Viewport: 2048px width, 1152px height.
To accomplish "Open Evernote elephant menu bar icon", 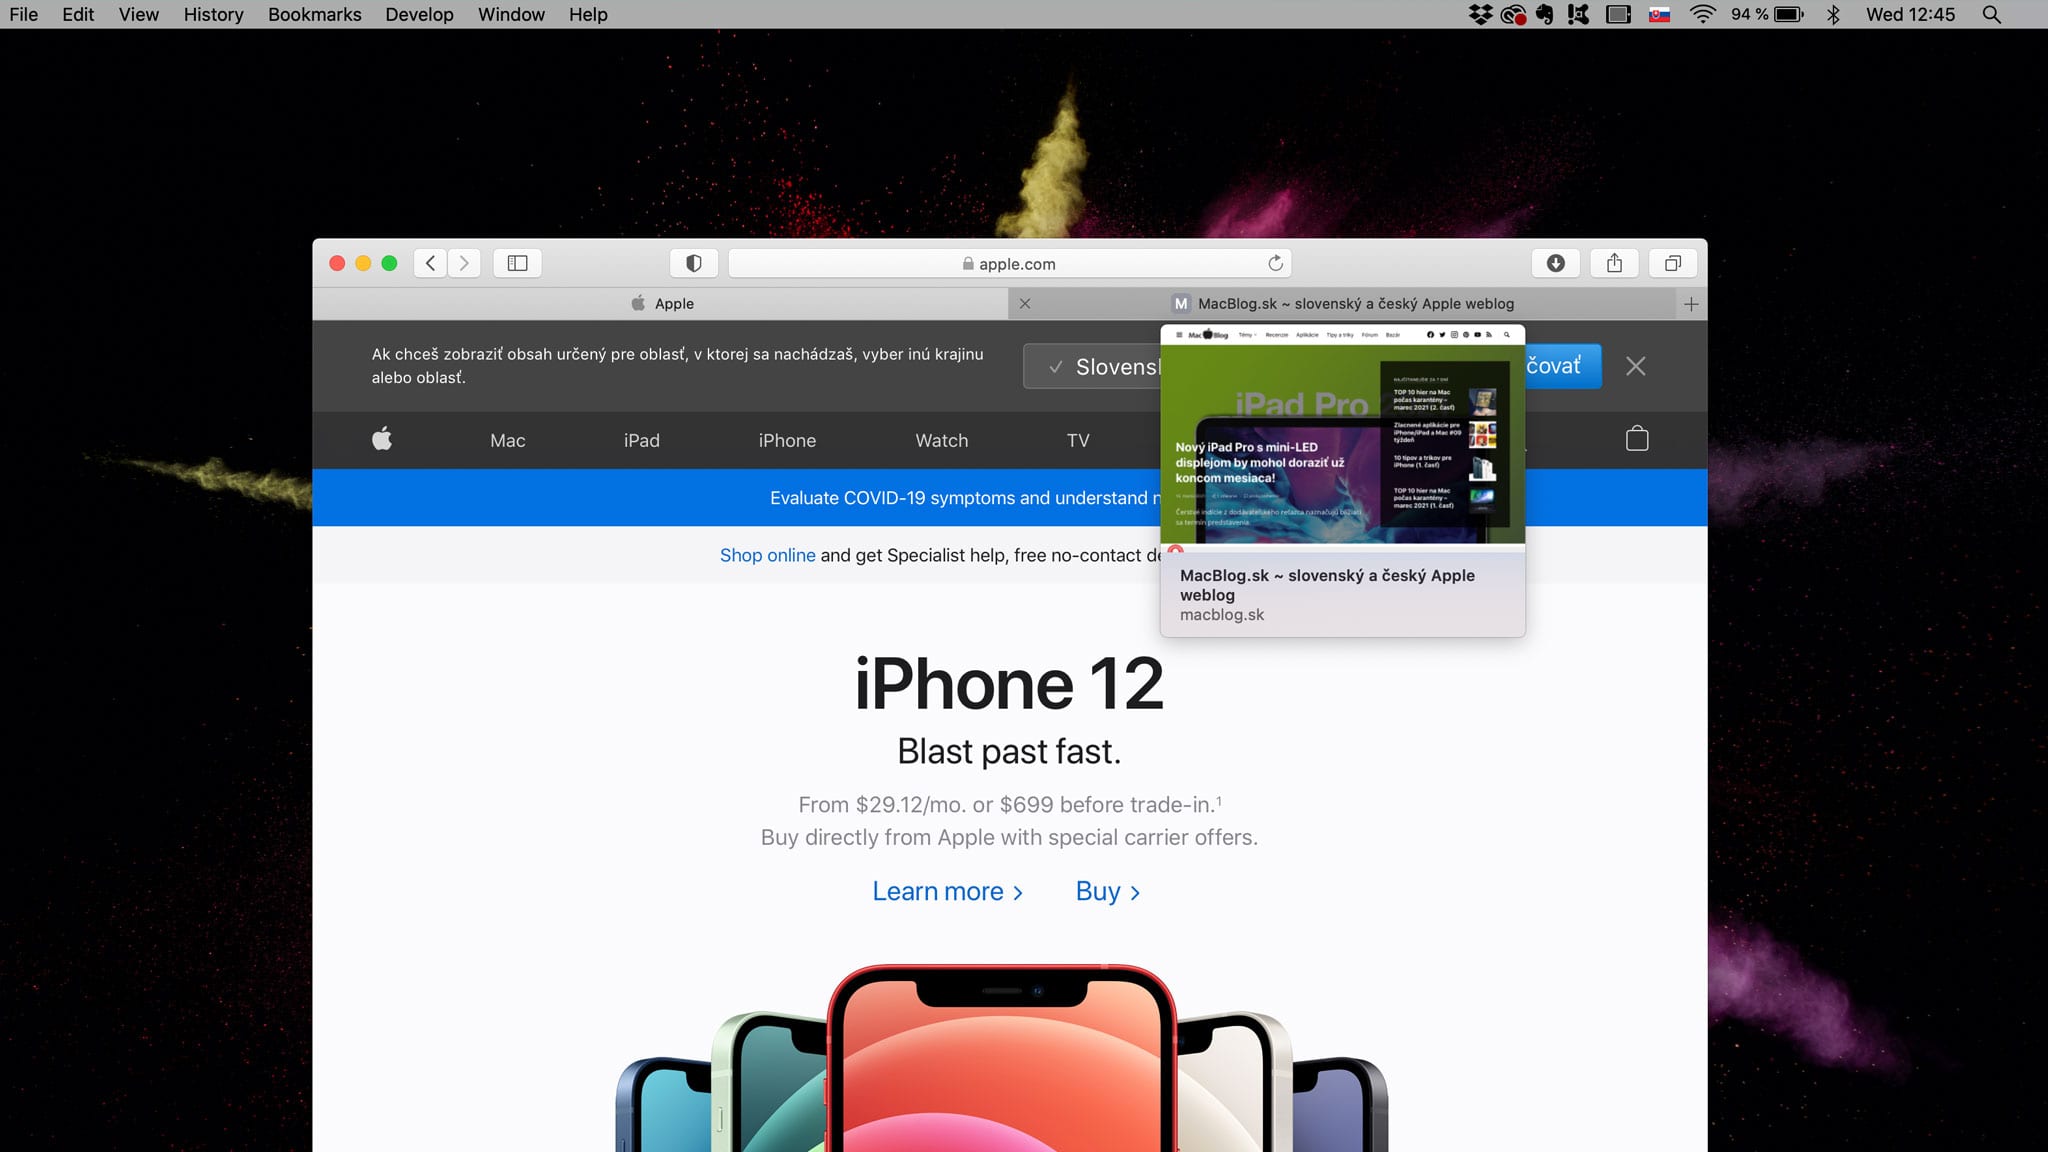I will 1545,14.
